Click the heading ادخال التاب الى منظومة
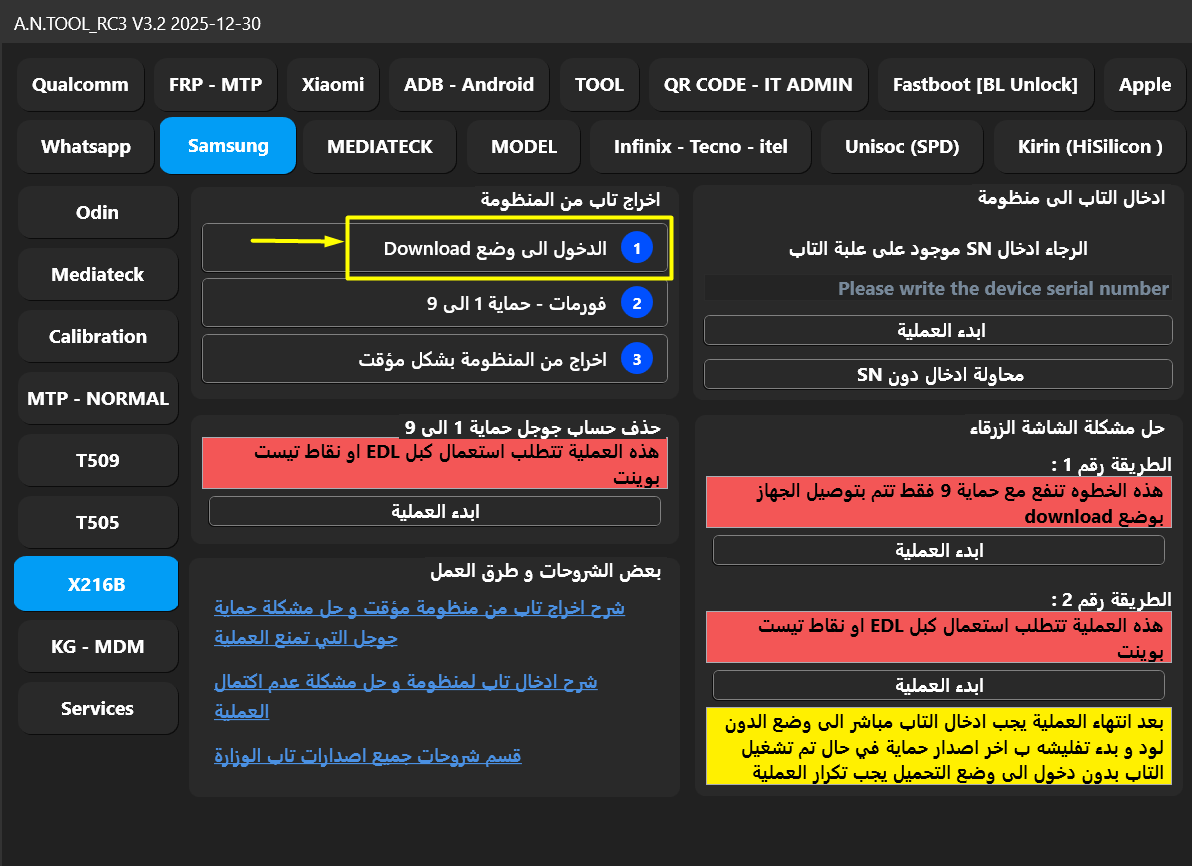The height and width of the screenshot is (866, 1192). click(x=1071, y=198)
